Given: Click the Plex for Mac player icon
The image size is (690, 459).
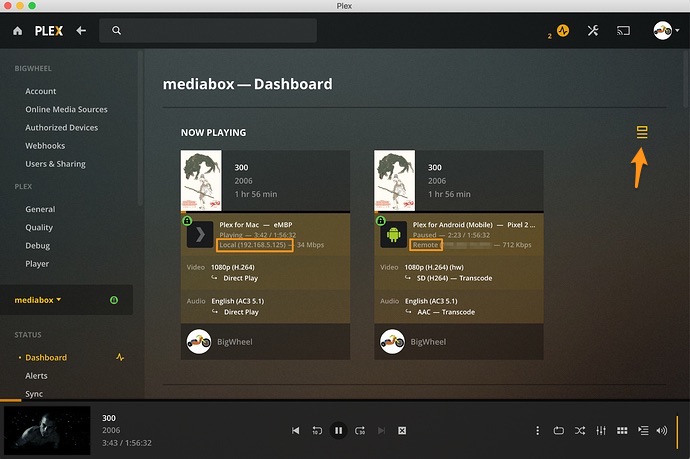Looking at the screenshot, I should click(200, 235).
